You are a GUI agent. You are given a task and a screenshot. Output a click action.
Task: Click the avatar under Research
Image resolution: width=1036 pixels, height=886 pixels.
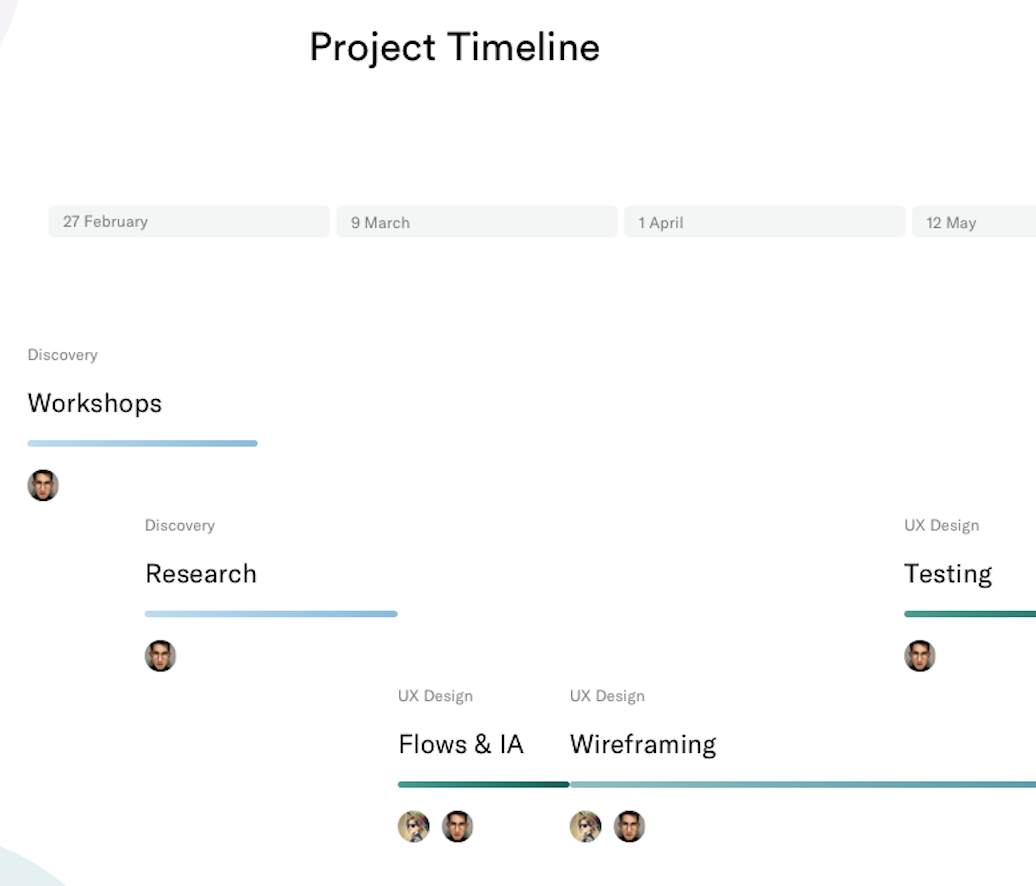click(160, 656)
